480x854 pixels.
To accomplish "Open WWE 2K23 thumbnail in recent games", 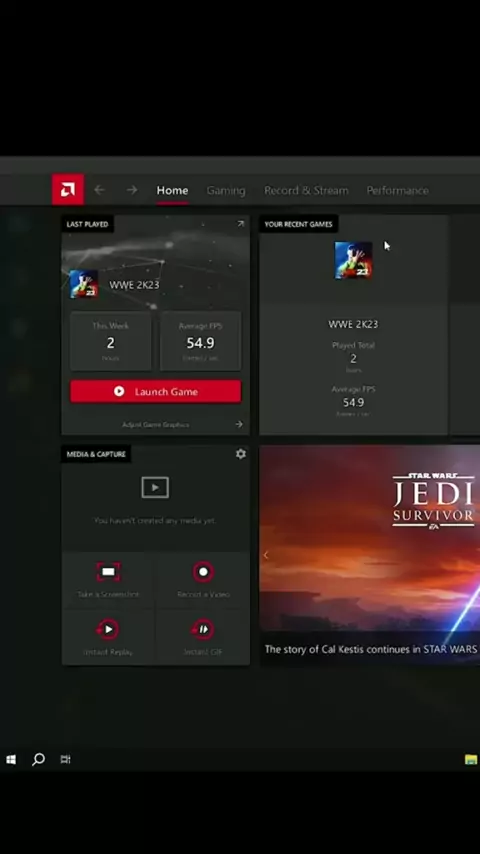I will [353, 260].
